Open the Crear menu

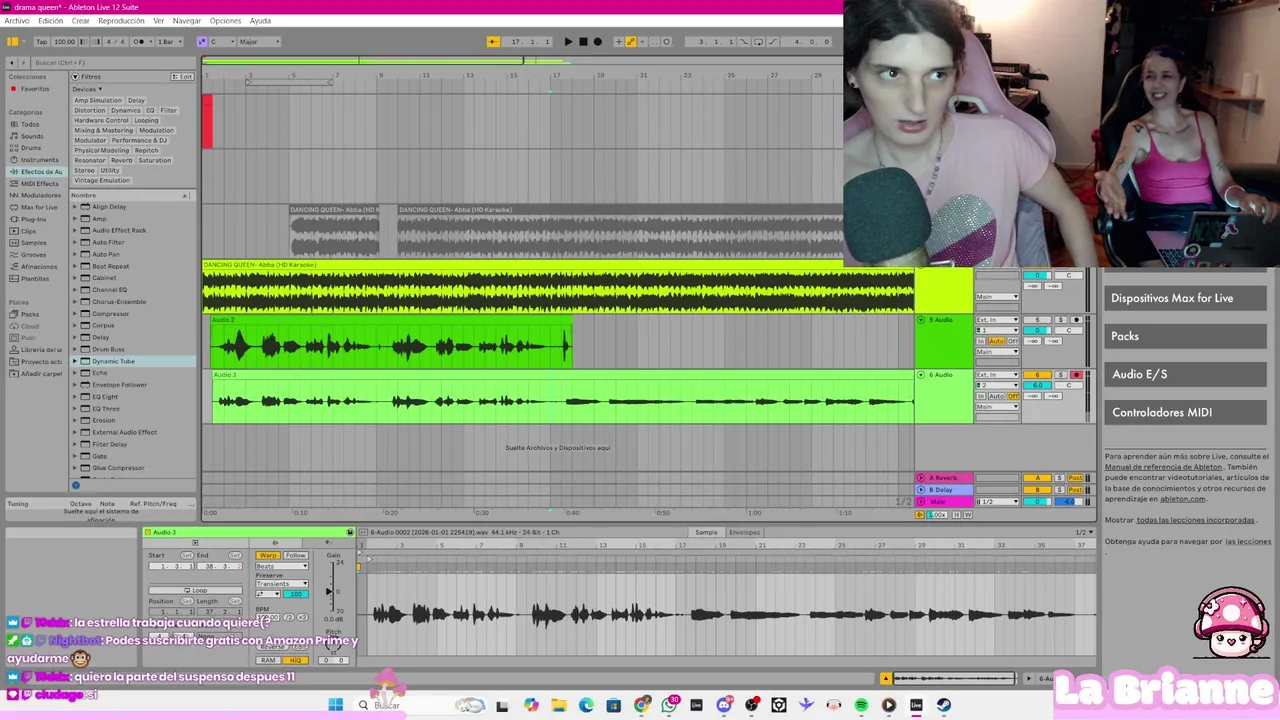click(80, 21)
